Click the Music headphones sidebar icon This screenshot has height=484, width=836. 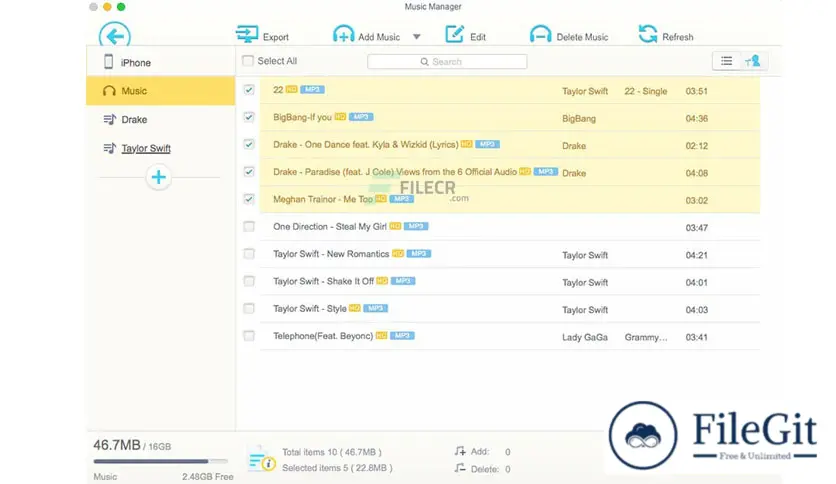pyautogui.click(x=109, y=91)
